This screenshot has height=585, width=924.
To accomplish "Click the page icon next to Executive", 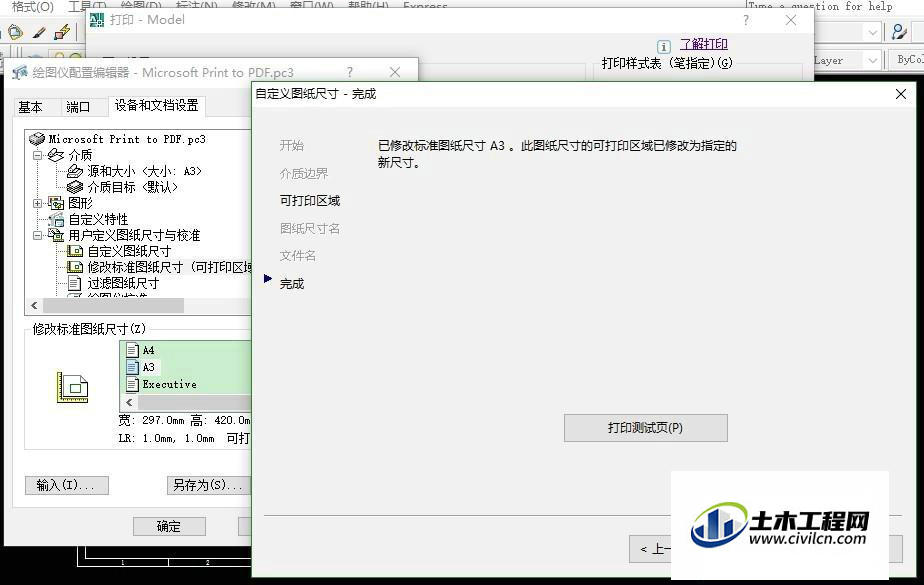I will coord(133,385).
